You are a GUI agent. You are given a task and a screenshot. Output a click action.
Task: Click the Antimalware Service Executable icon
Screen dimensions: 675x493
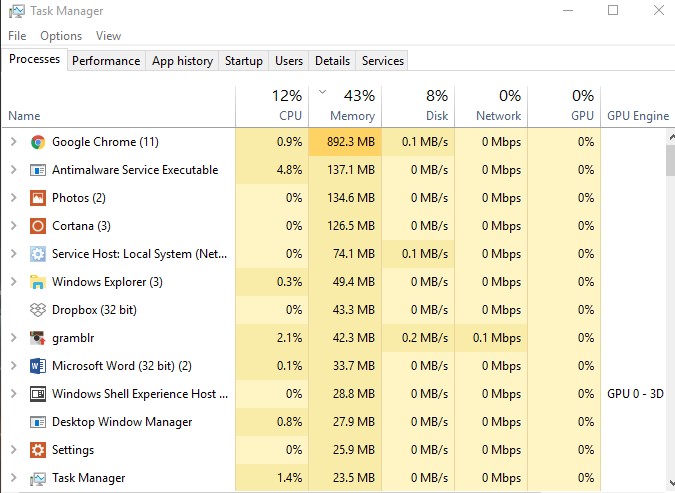click(38, 170)
